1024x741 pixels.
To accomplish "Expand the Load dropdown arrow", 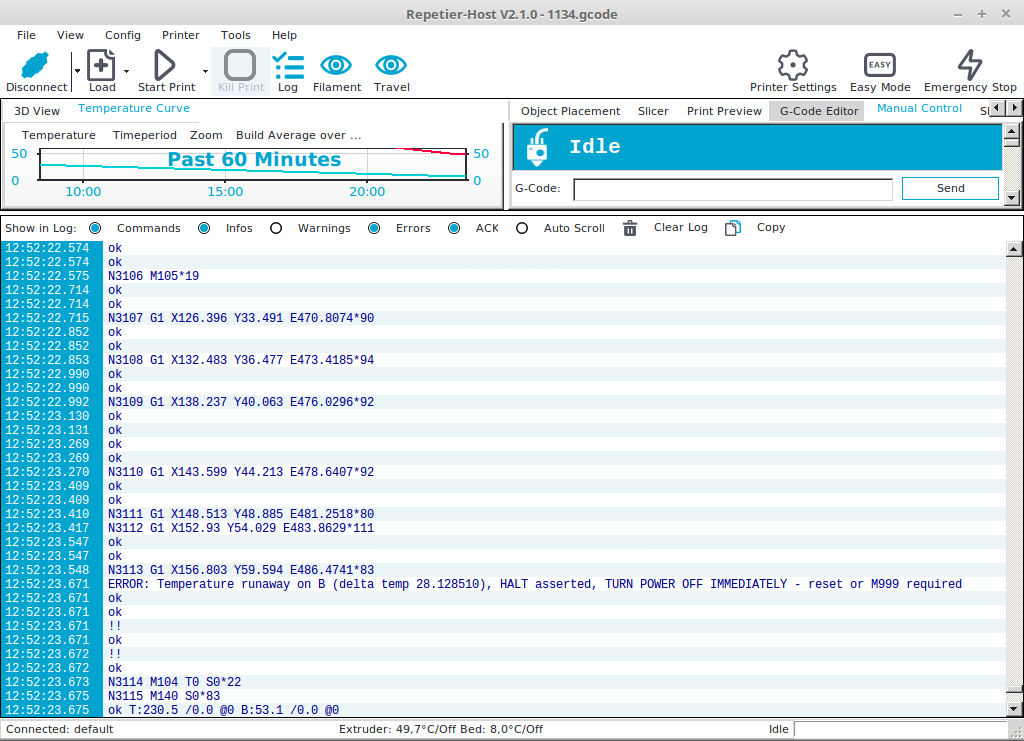I will pyautogui.click(x=127, y=71).
